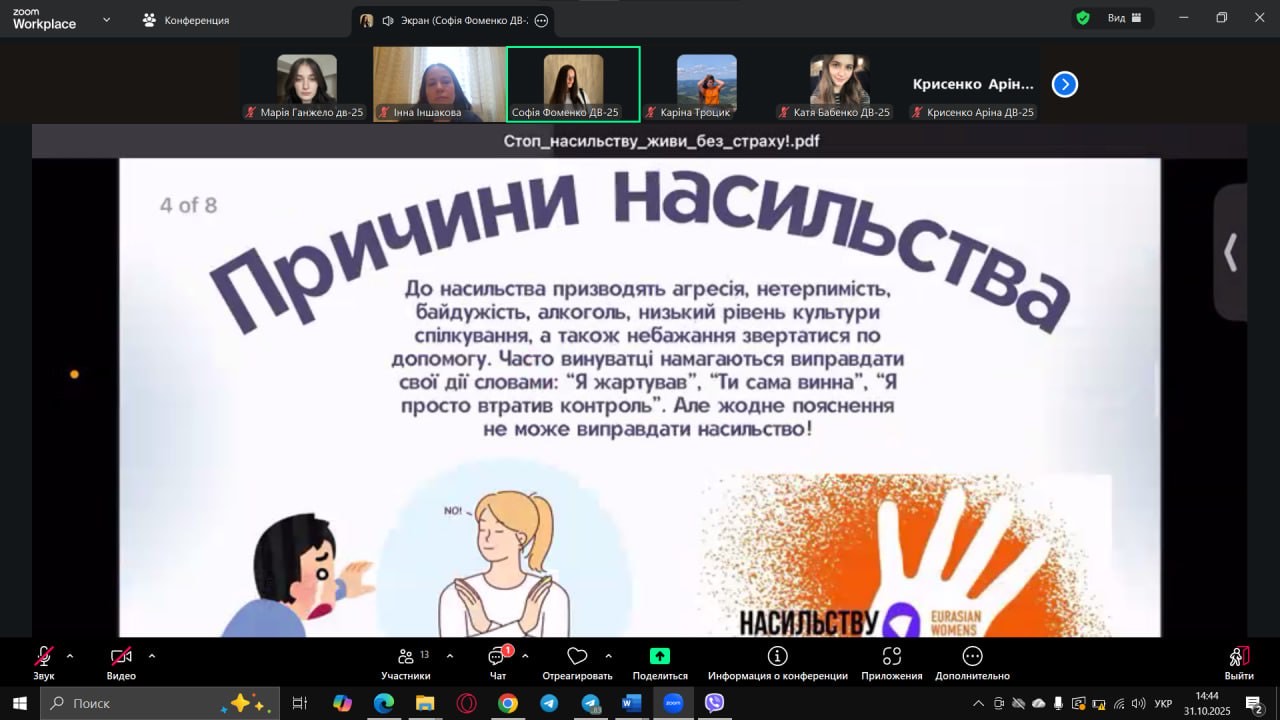Expand the arrow next to Участники
The width and height of the screenshot is (1280, 720).
pyautogui.click(x=449, y=656)
